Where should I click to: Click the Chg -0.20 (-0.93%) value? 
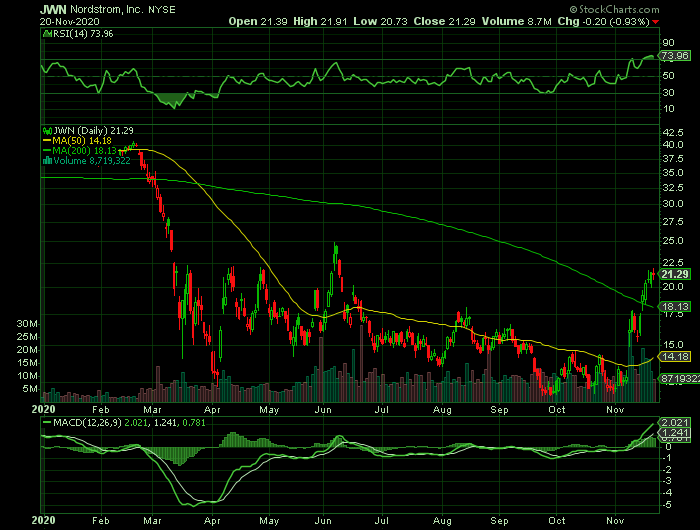tap(603, 21)
